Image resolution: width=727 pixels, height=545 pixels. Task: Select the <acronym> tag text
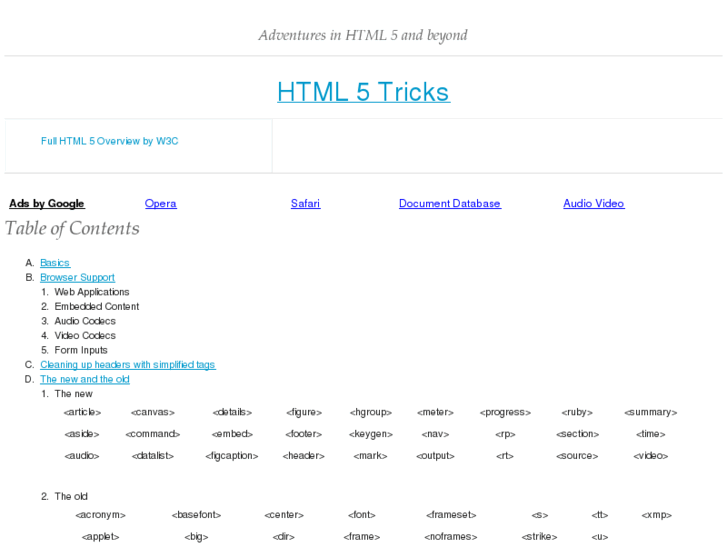click(x=100, y=514)
